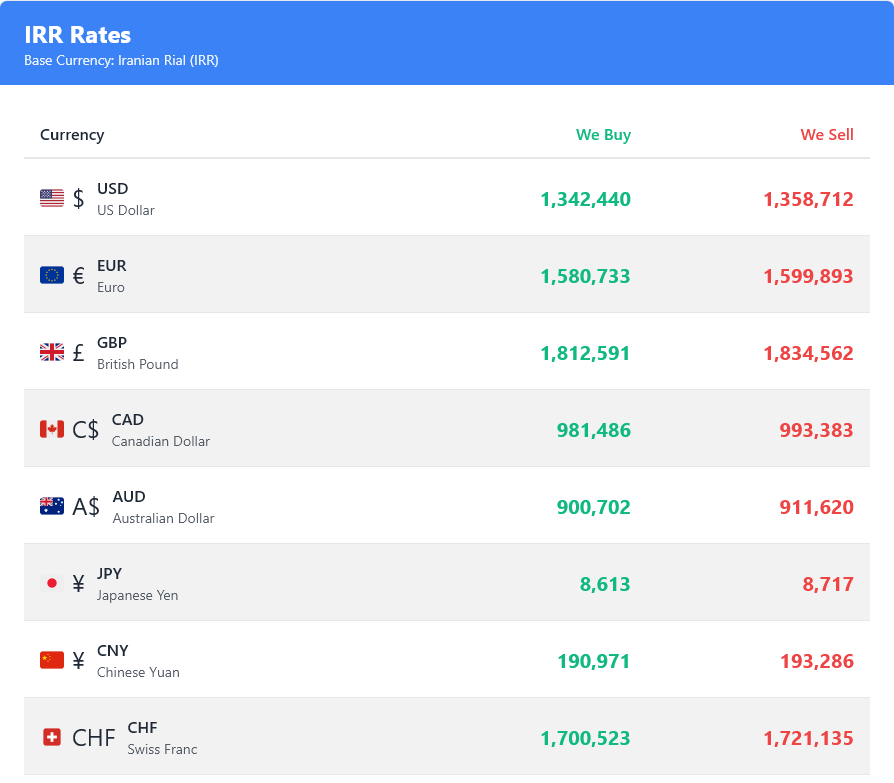The width and height of the screenshot is (894, 783).
Task: Click the JPY row for Japanese Yen
Action: [x=447, y=583]
